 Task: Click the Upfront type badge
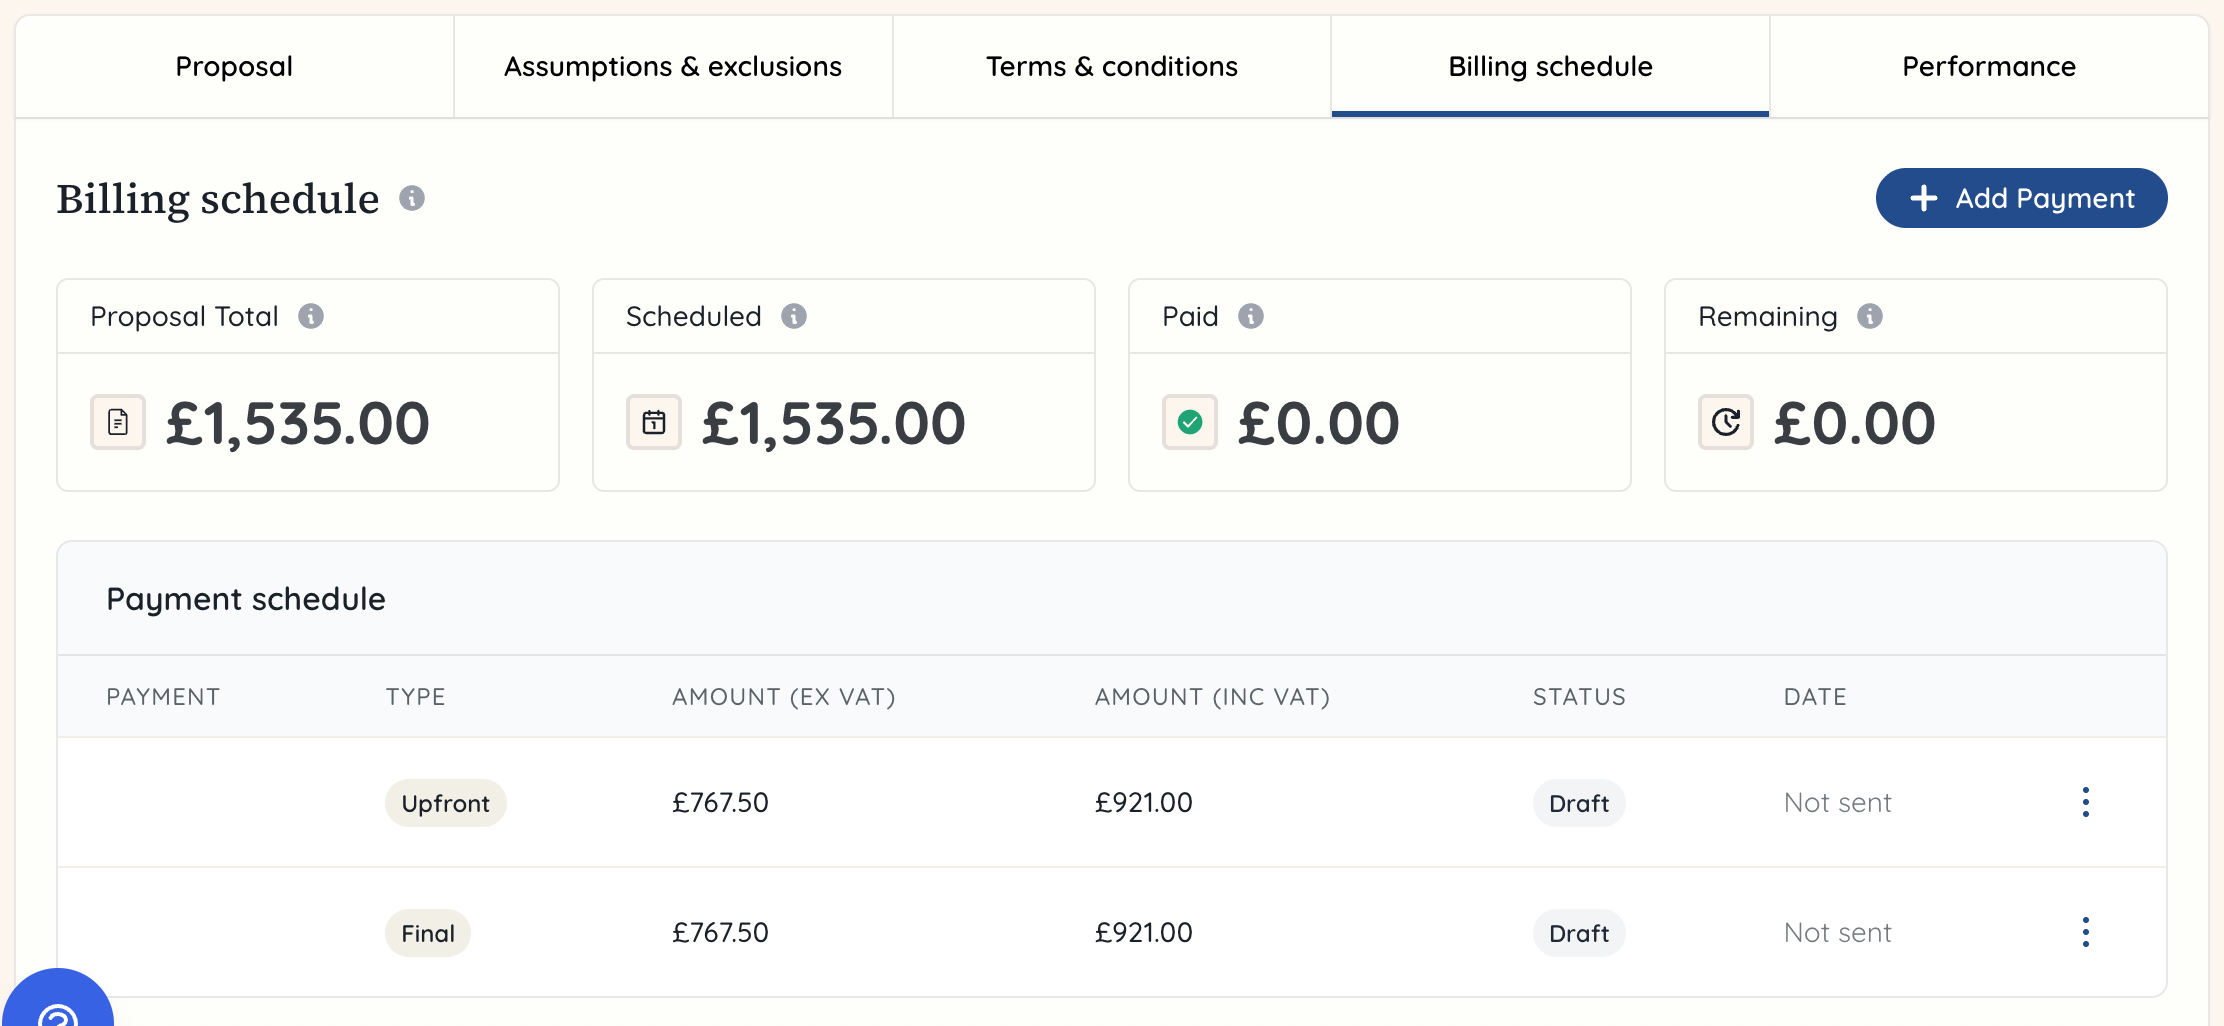445,802
